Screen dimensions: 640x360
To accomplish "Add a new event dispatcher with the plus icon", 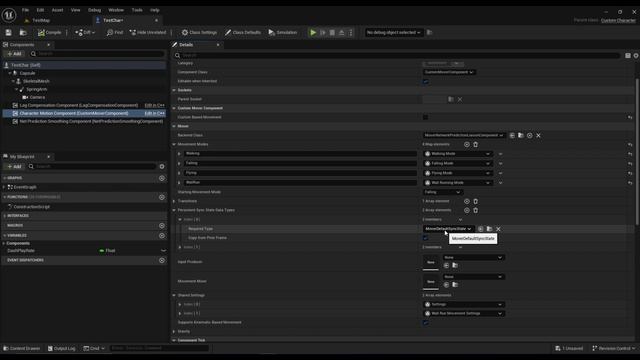I will point(162,260).
